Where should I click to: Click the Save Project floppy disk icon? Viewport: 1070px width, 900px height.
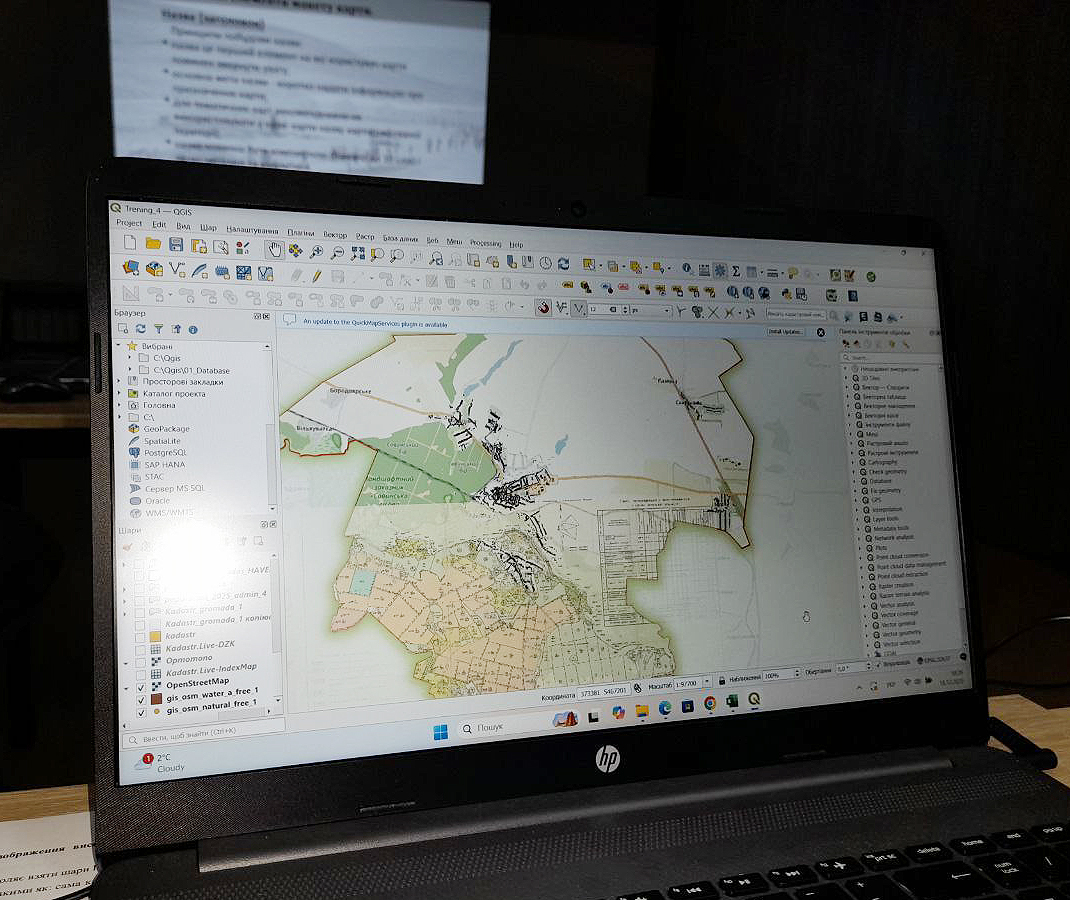(x=176, y=244)
